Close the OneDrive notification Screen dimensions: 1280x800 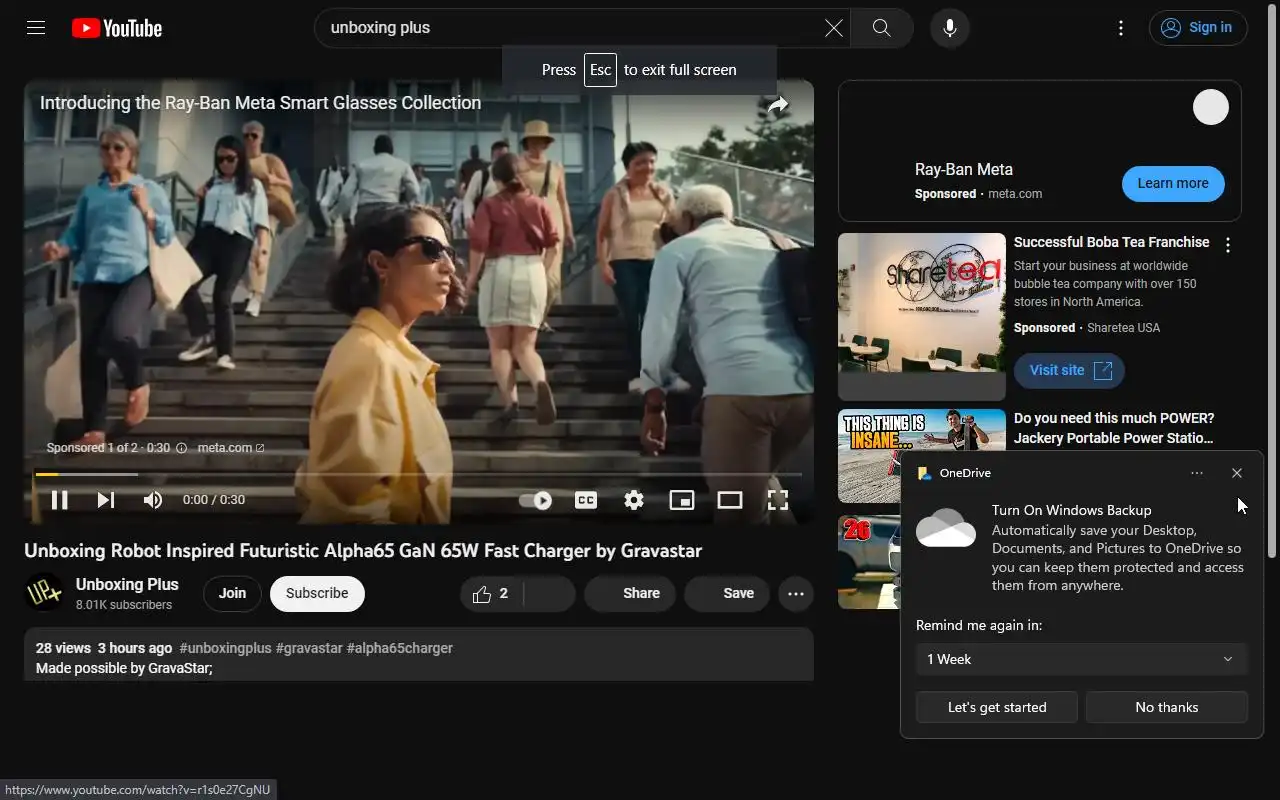(x=1237, y=473)
